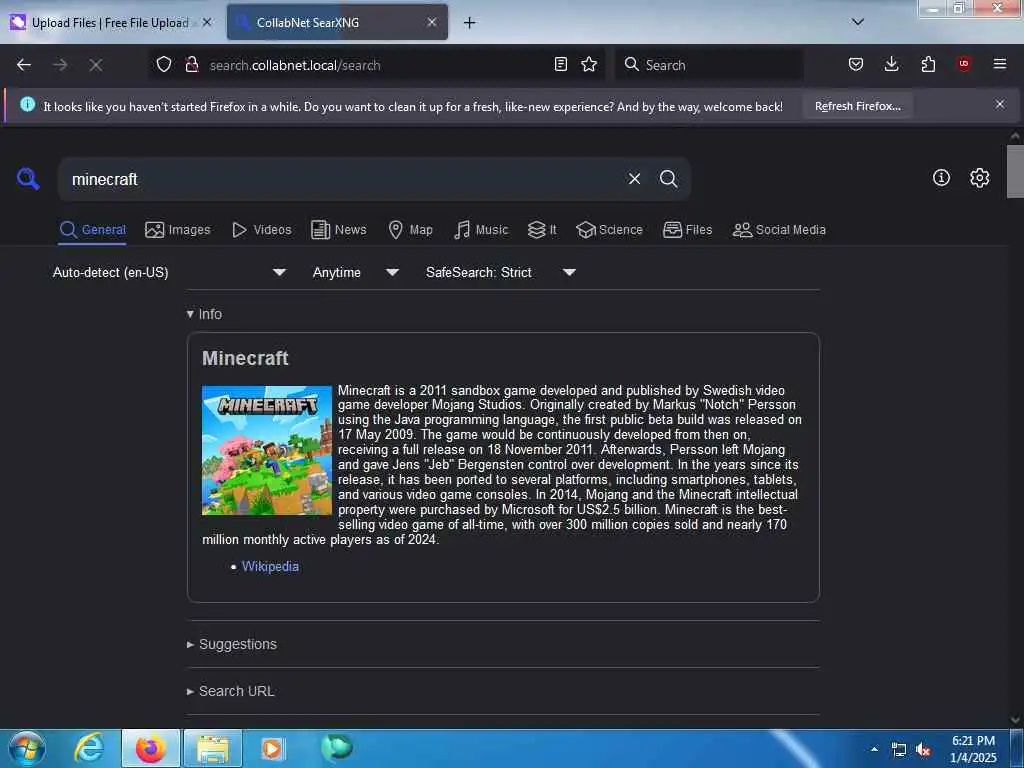Open the Pocket save icon
Image resolution: width=1024 pixels, height=768 pixels.
point(856,64)
